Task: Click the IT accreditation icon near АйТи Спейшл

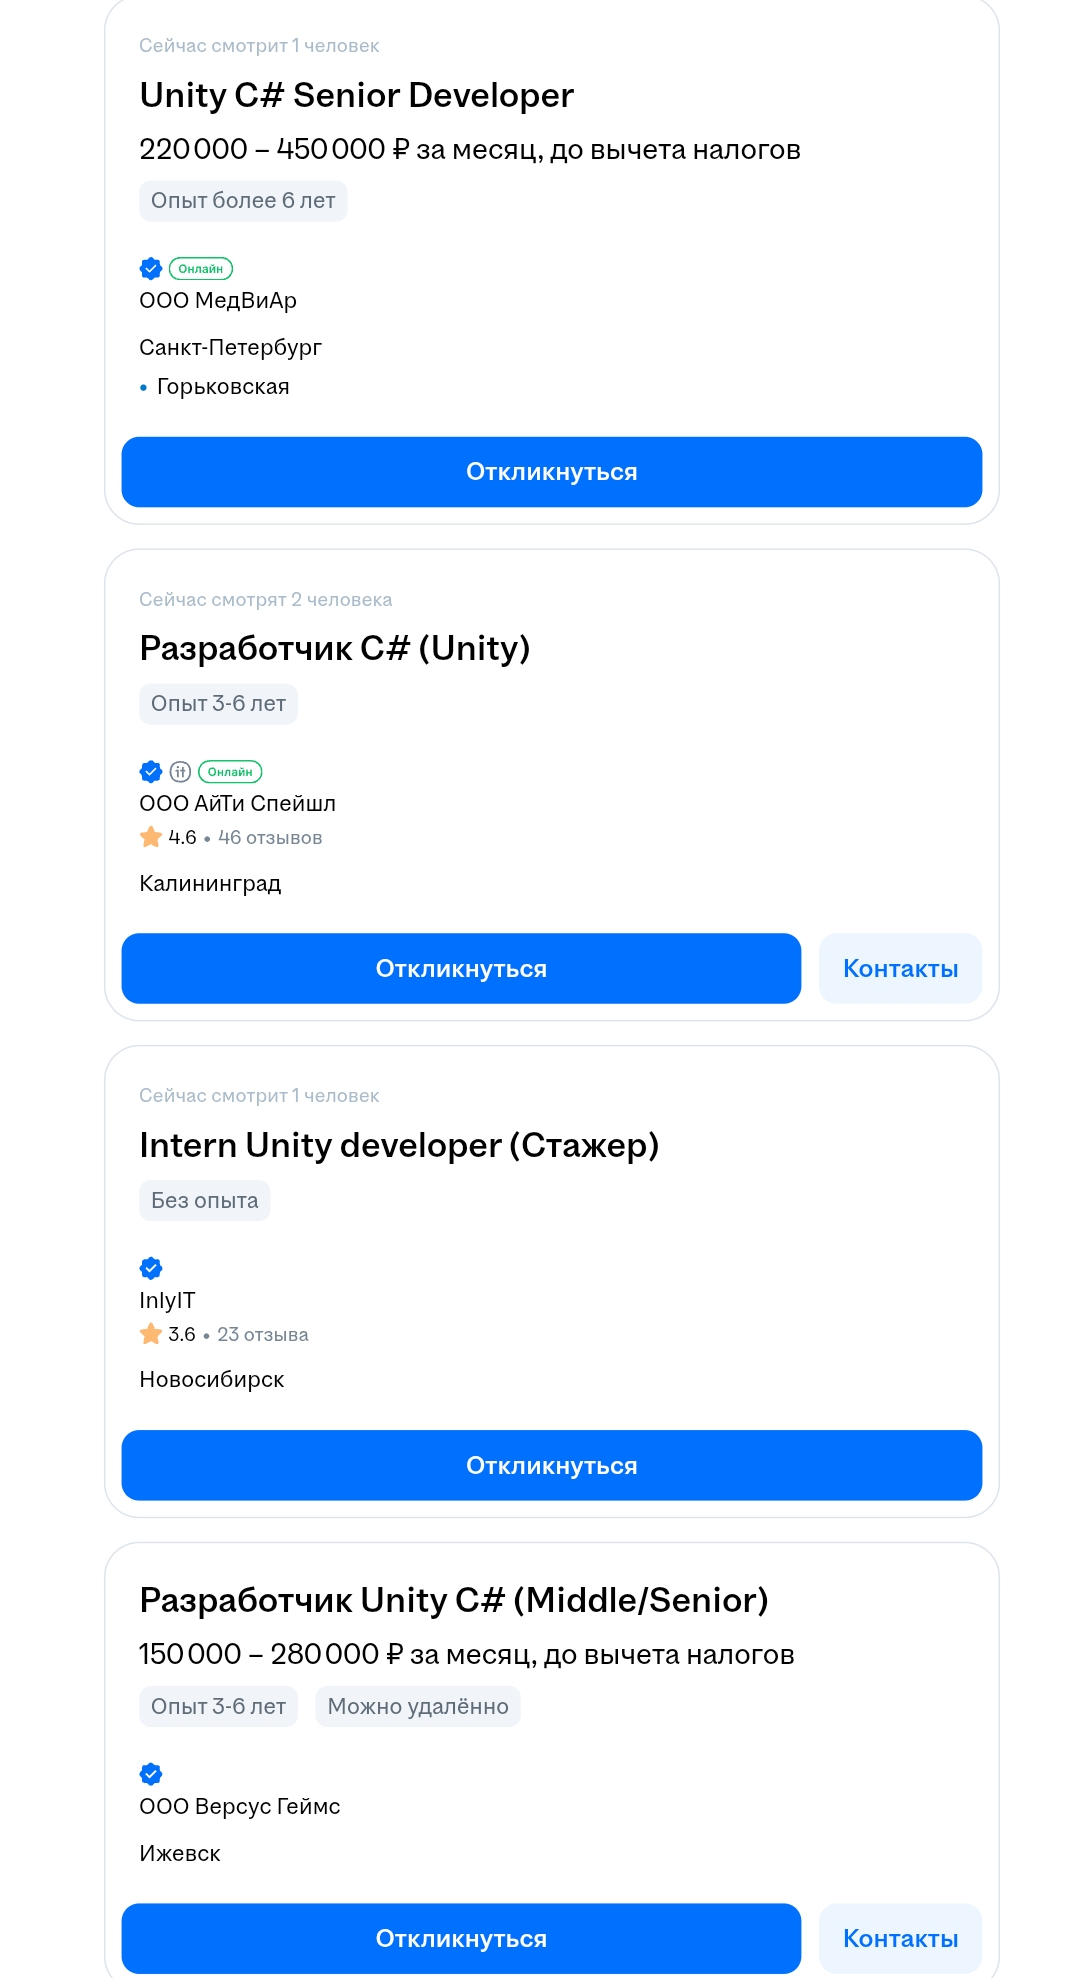Action: pyautogui.click(x=180, y=771)
